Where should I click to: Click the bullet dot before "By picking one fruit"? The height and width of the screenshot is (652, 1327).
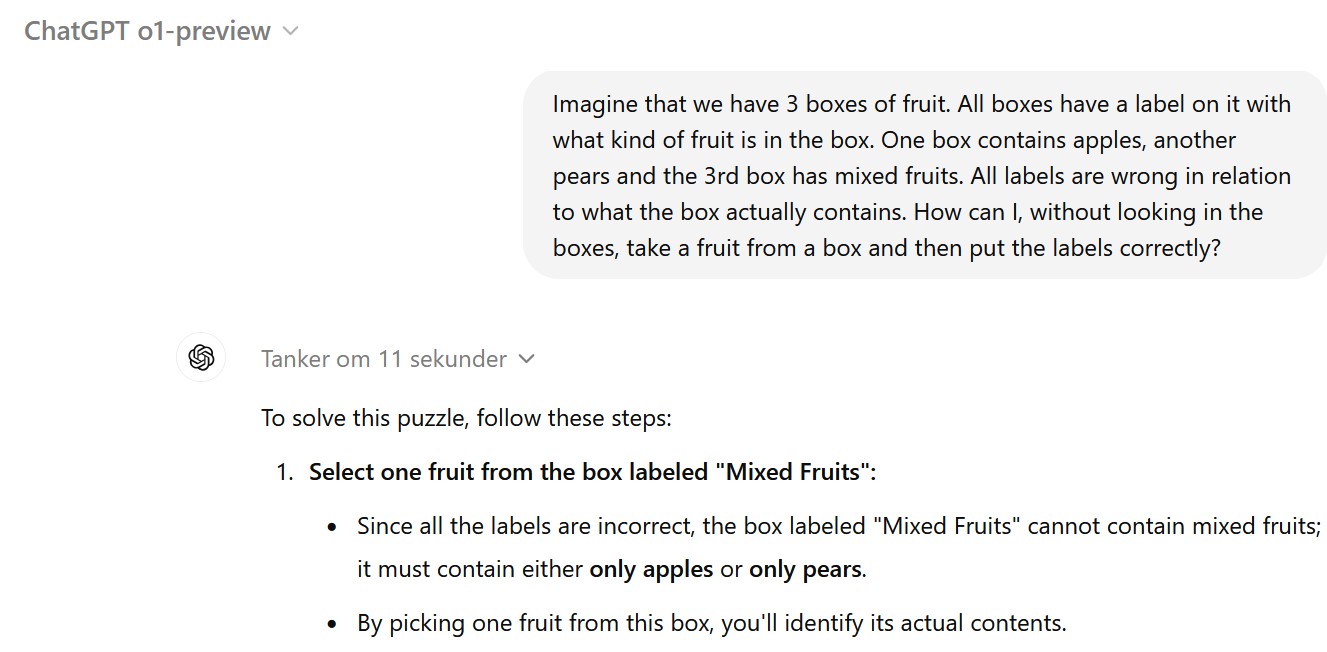[x=333, y=624]
